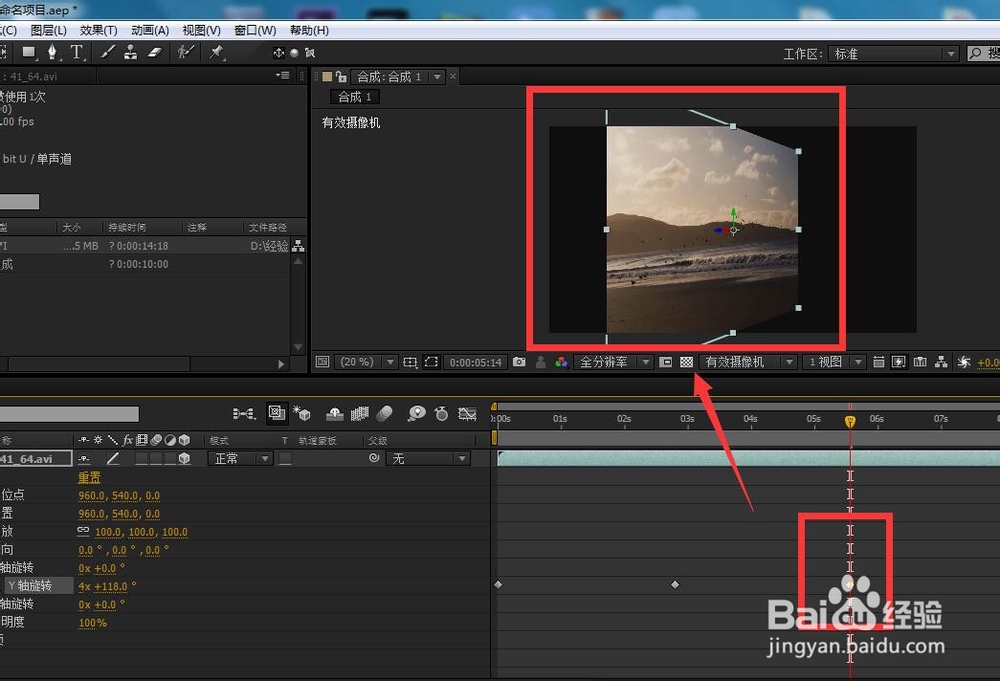
Task: Open the 帮助(H) menu
Action: 309,30
